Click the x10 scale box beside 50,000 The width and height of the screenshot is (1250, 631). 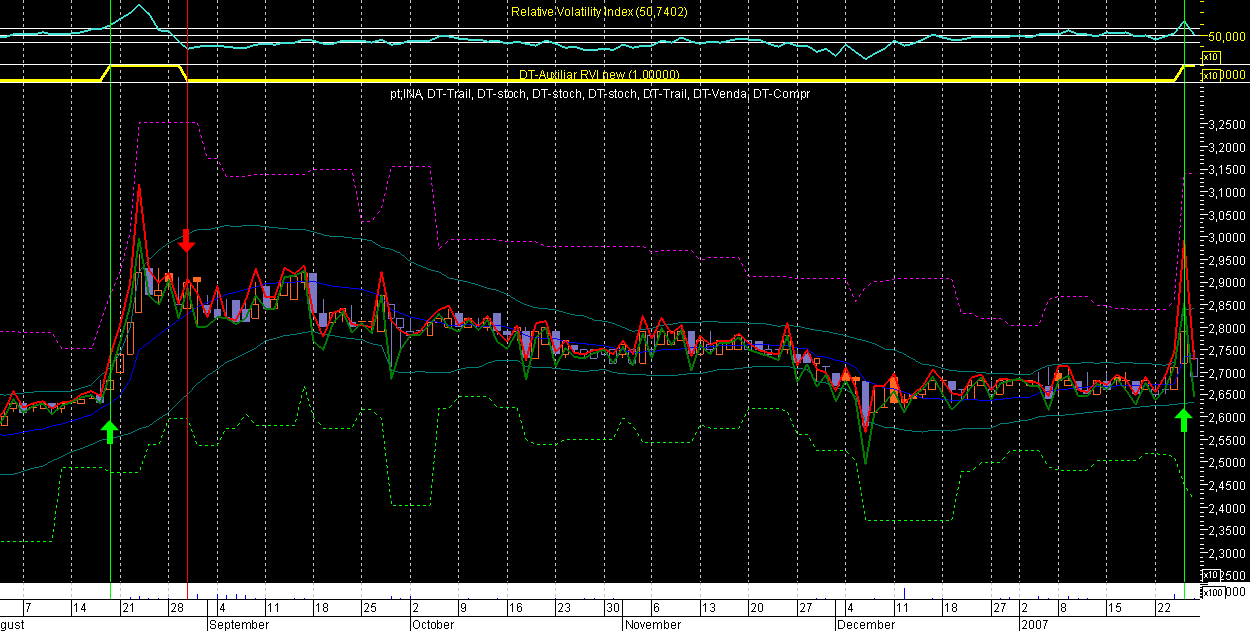tap(1209, 57)
